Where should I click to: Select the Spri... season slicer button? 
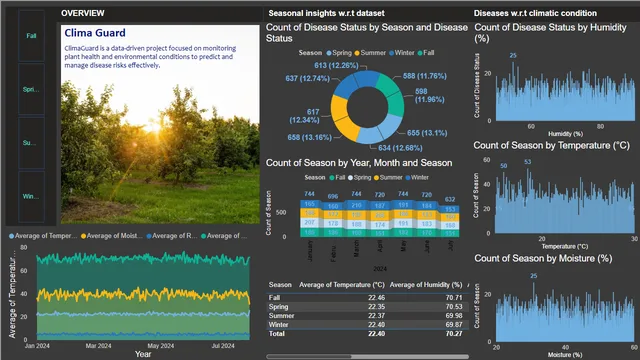(31, 89)
